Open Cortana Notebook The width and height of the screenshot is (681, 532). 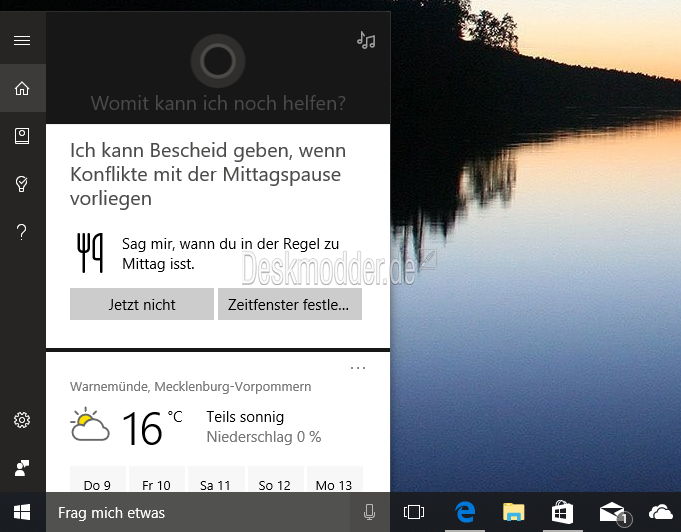(22, 136)
